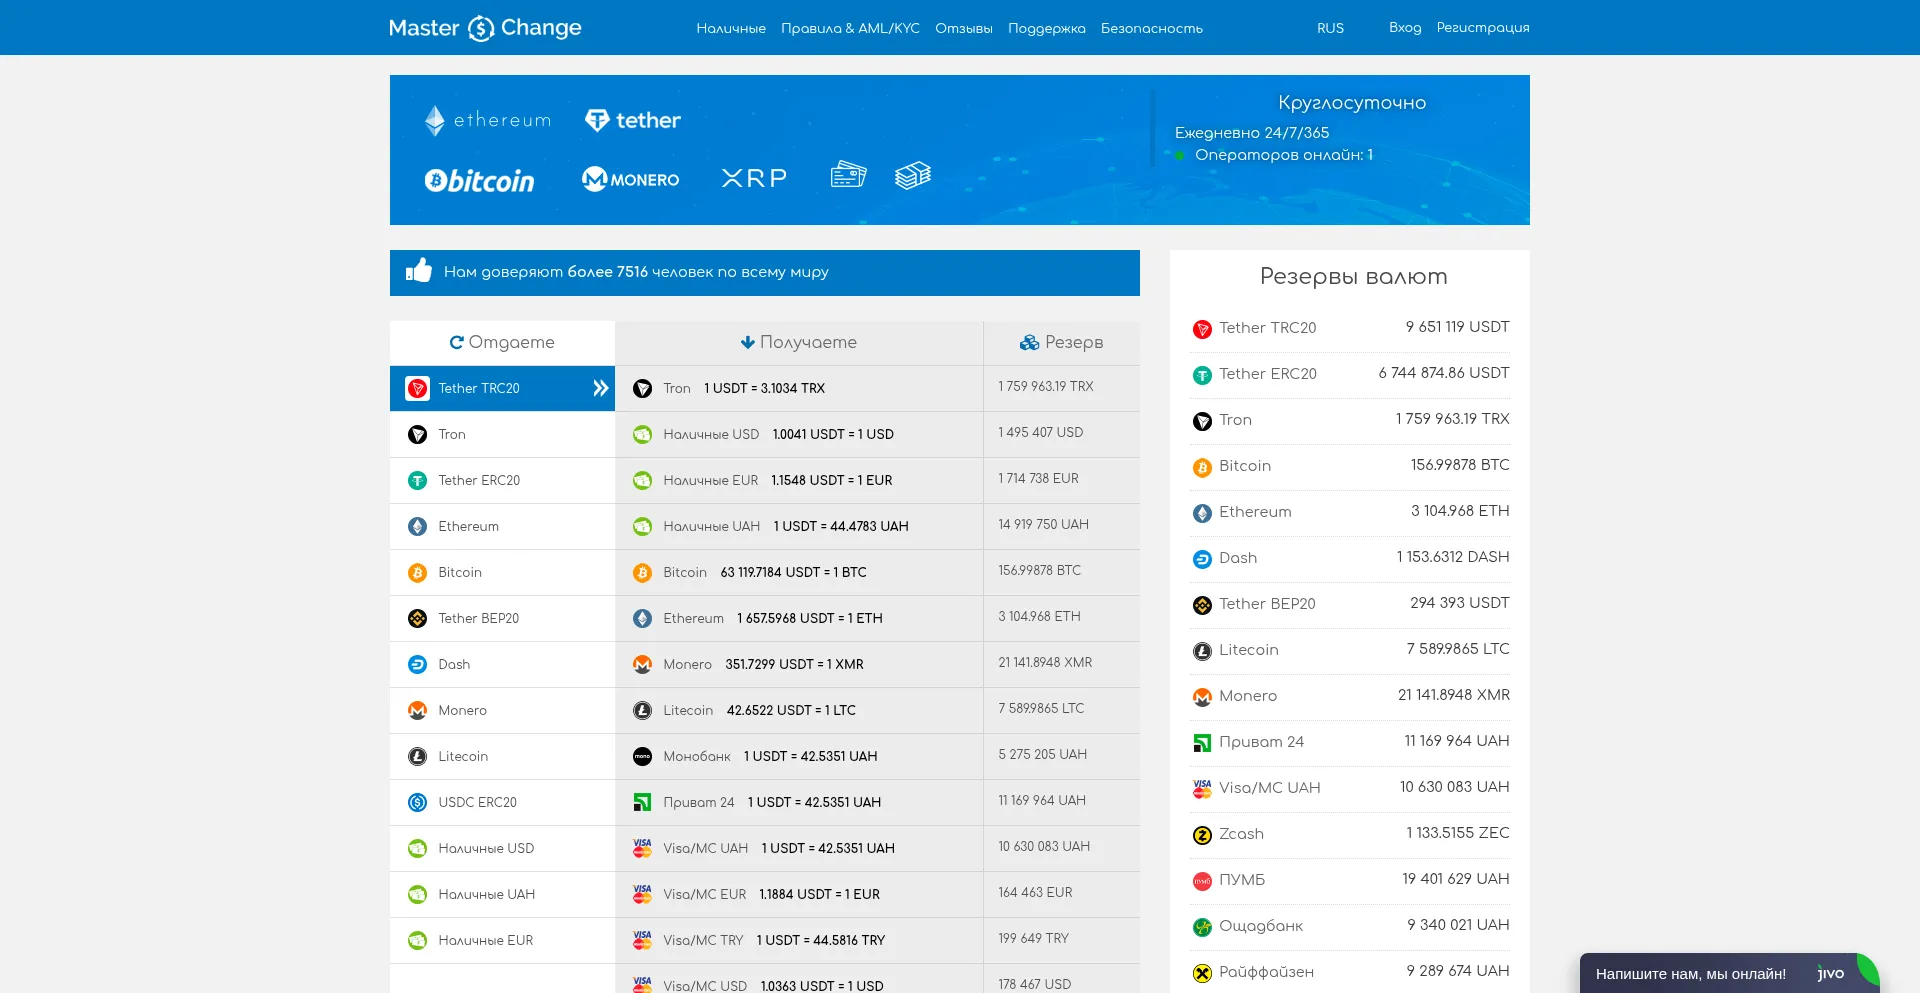
Task: Click the Tether logo in the banner
Action: tap(632, 120)
